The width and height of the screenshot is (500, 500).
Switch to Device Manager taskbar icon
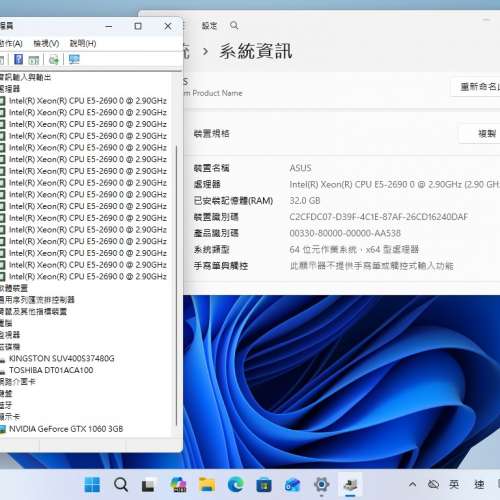(350, 485)
